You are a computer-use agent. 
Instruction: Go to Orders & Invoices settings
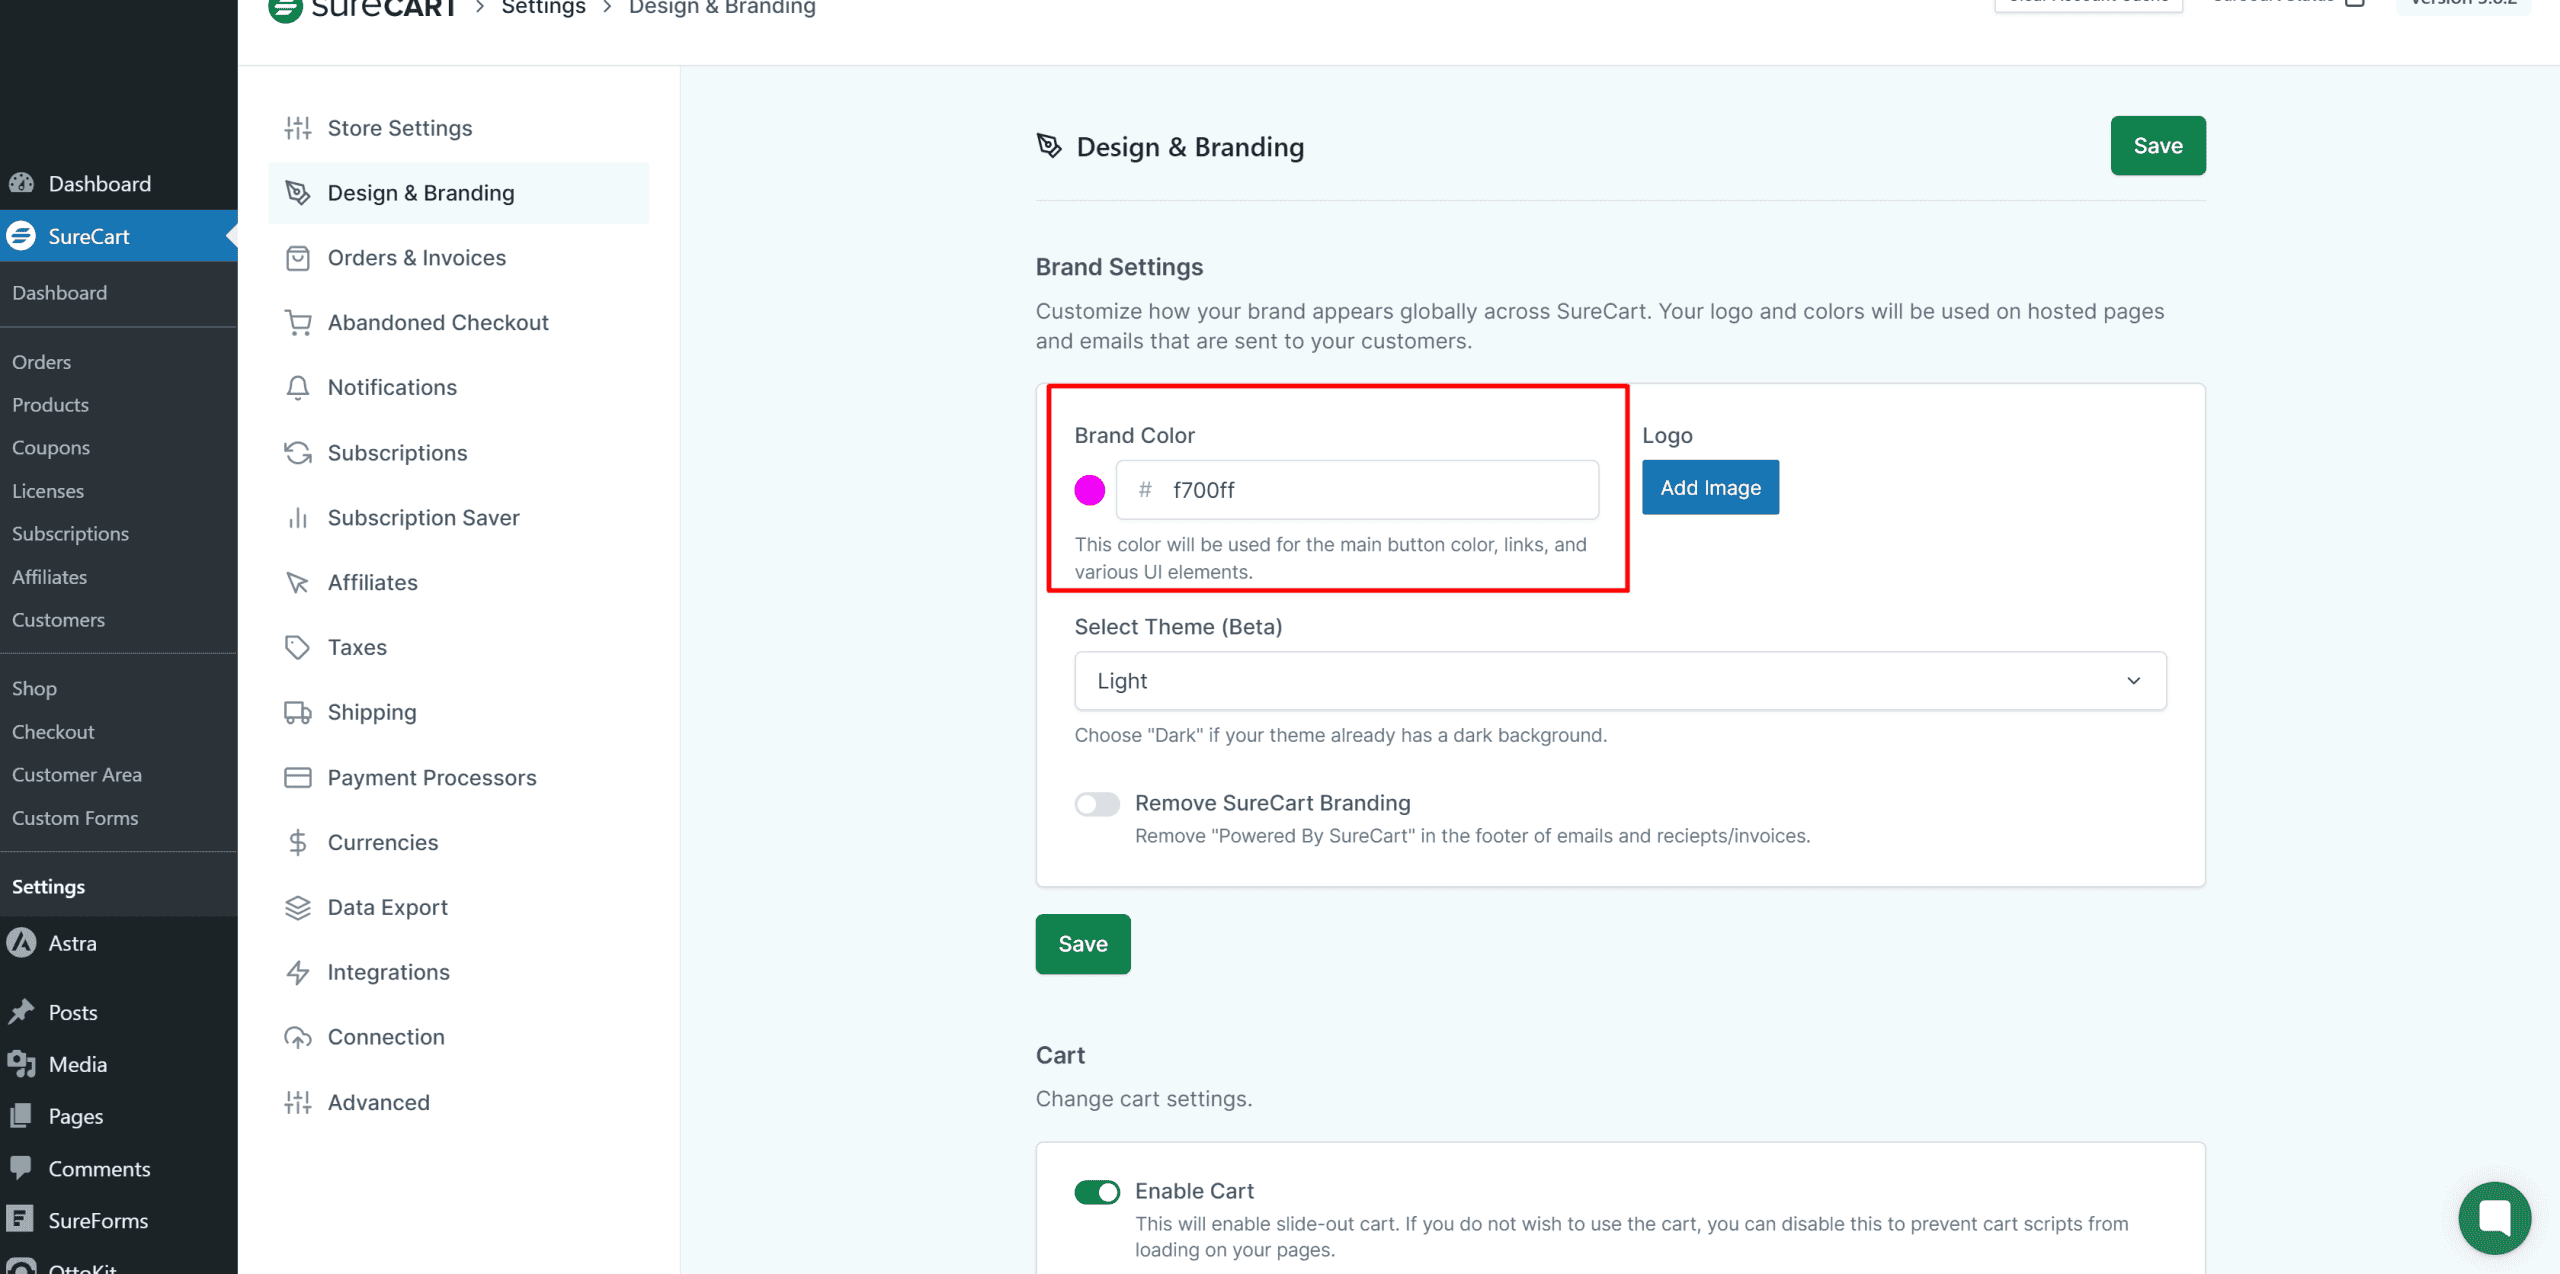point(416,258)
